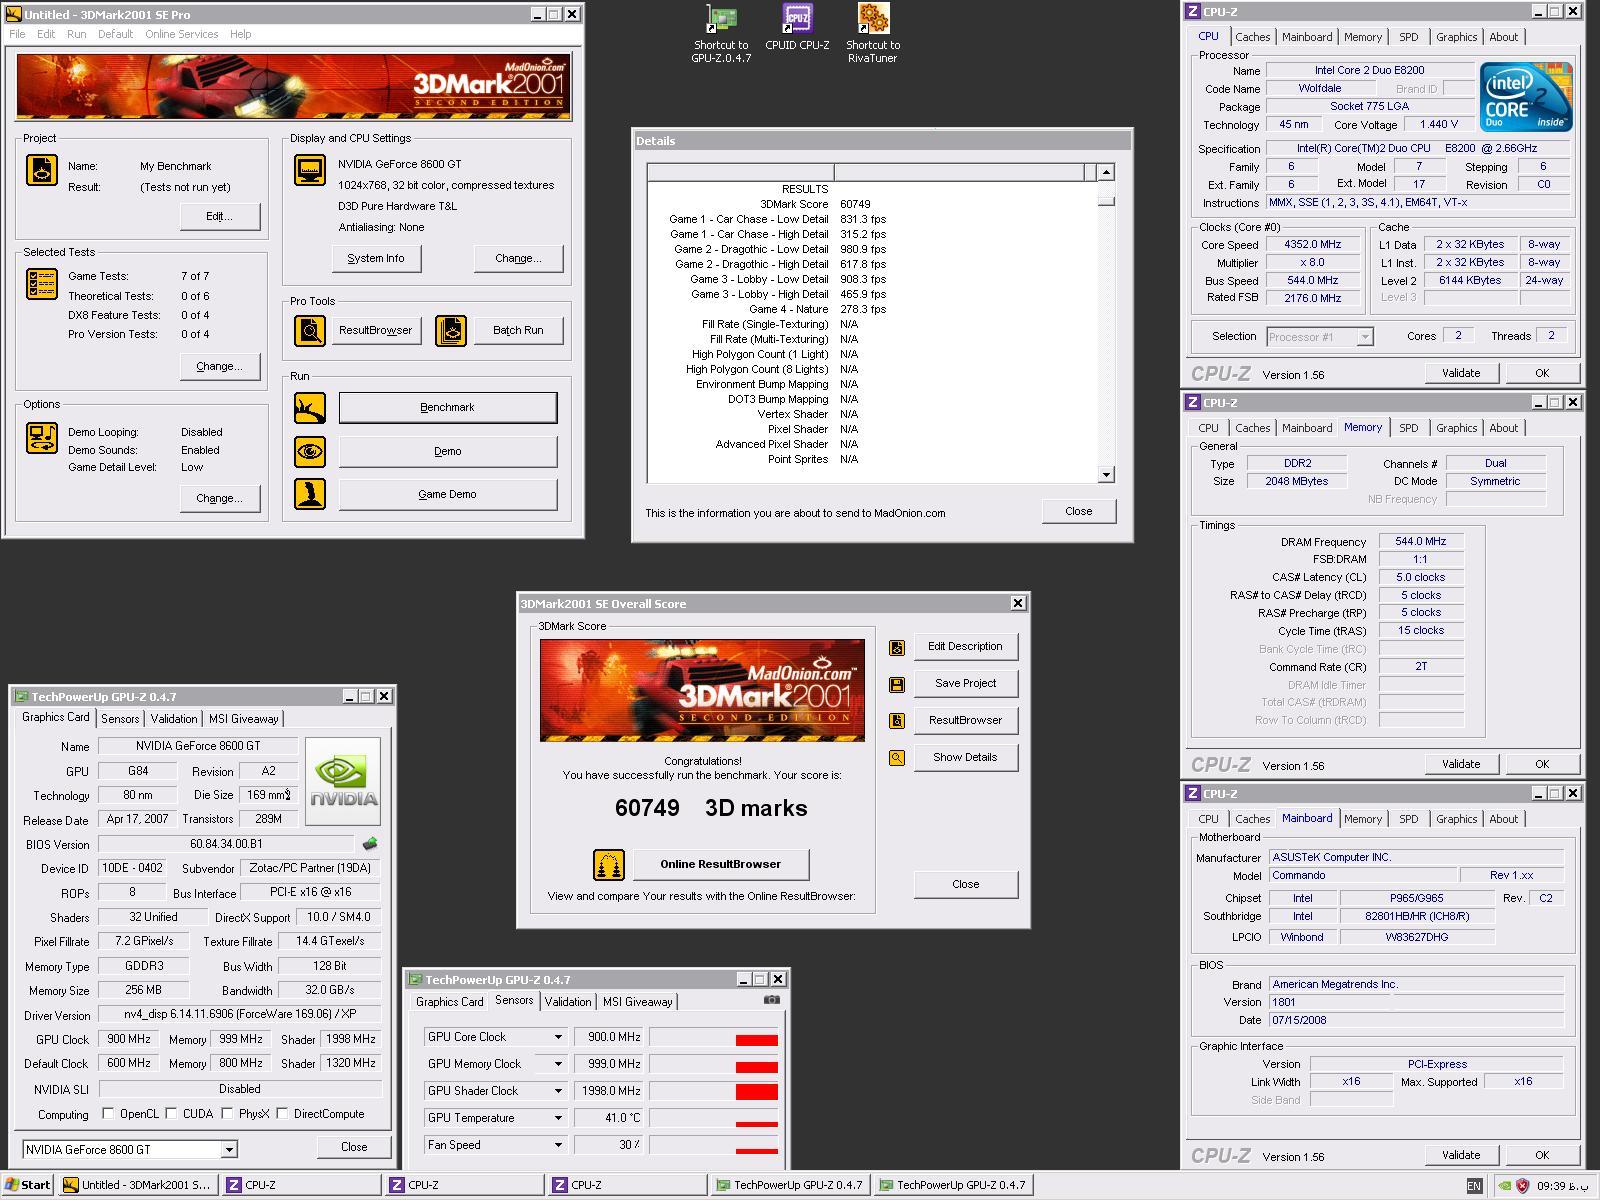The width and height of the screenshot is (1600, 1200).
Task: Click the Show Details magnifier icon
Action: click(x=897, y=758)
